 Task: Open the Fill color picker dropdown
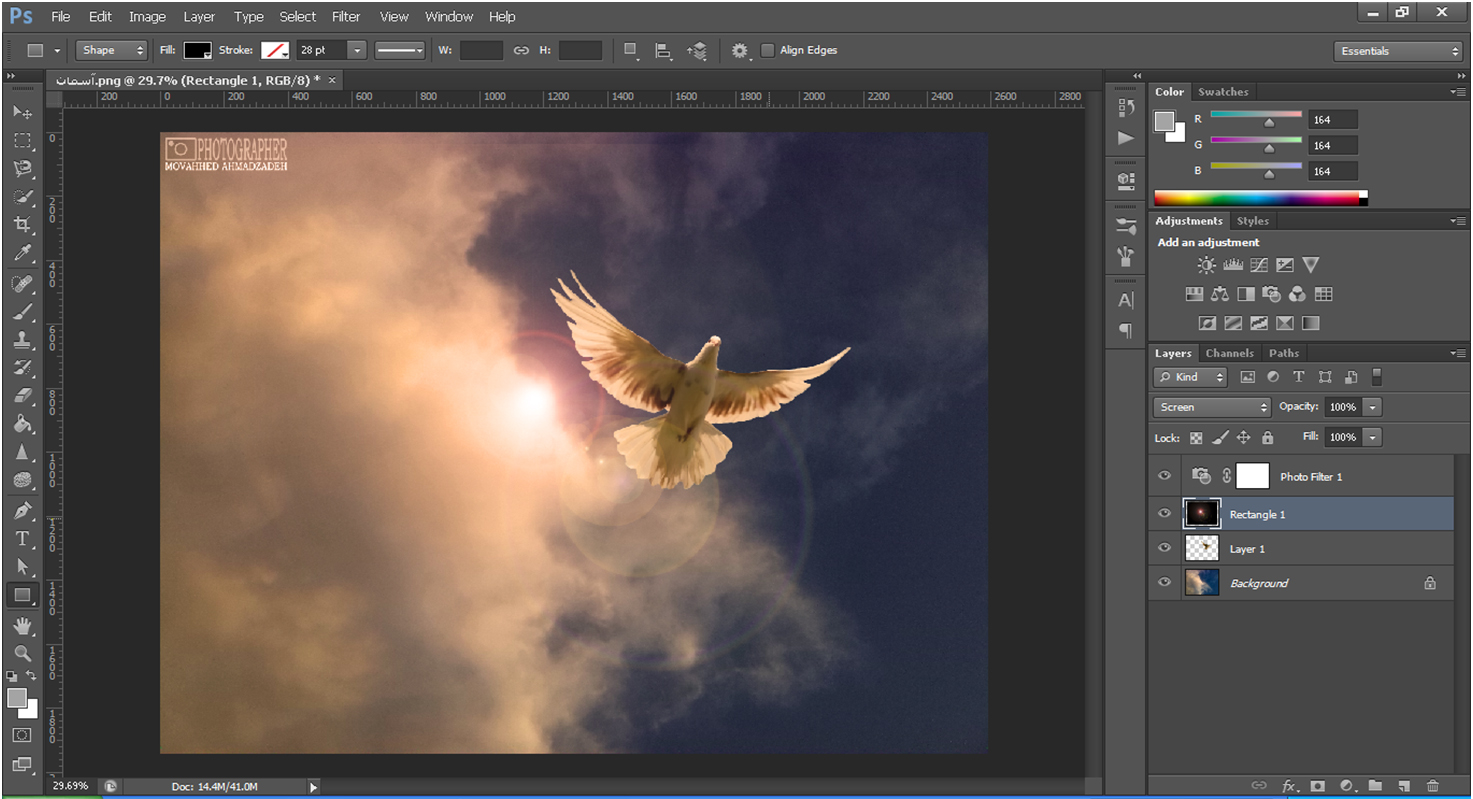[x=198, y=50]
